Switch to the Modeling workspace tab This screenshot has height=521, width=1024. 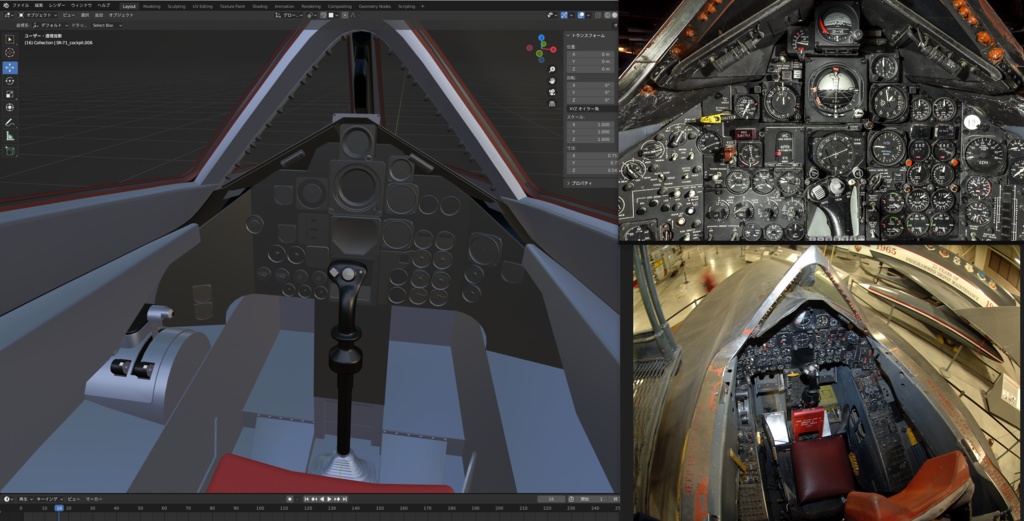click(152, 7)
